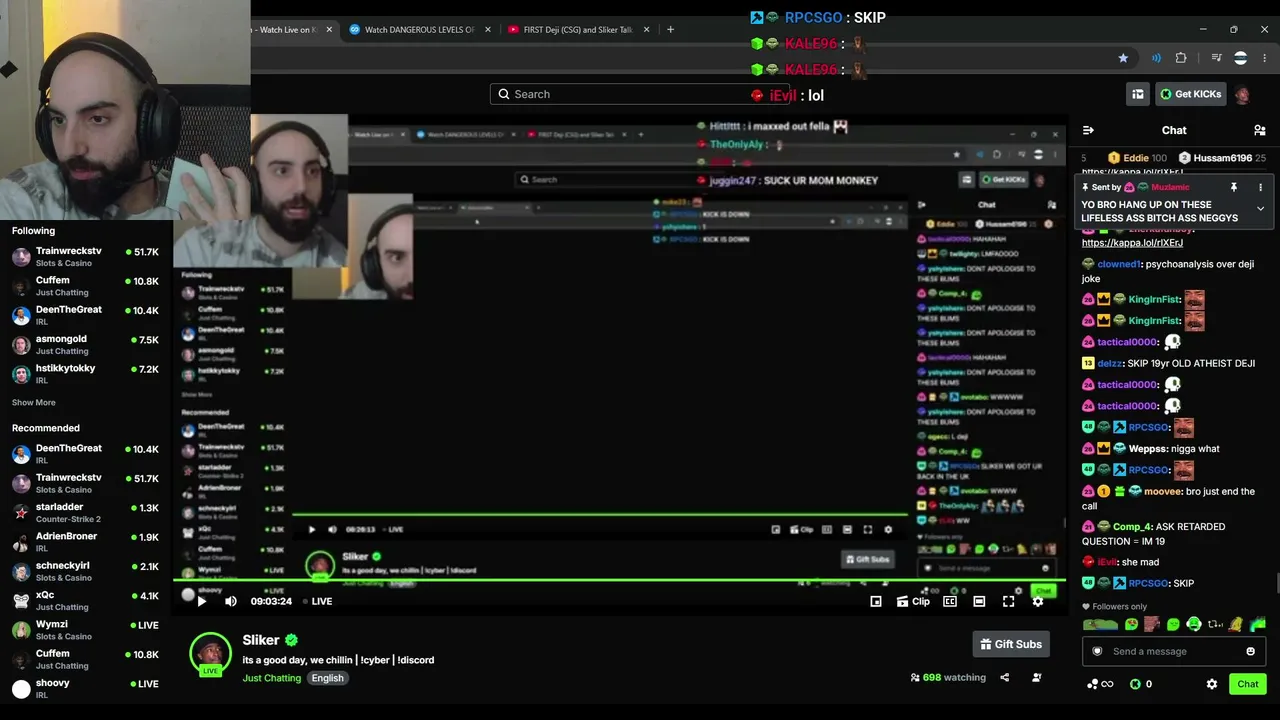1280x720 pixels.
Task: Open the KICKs balance counter
Action: [x=1141, y=684]
